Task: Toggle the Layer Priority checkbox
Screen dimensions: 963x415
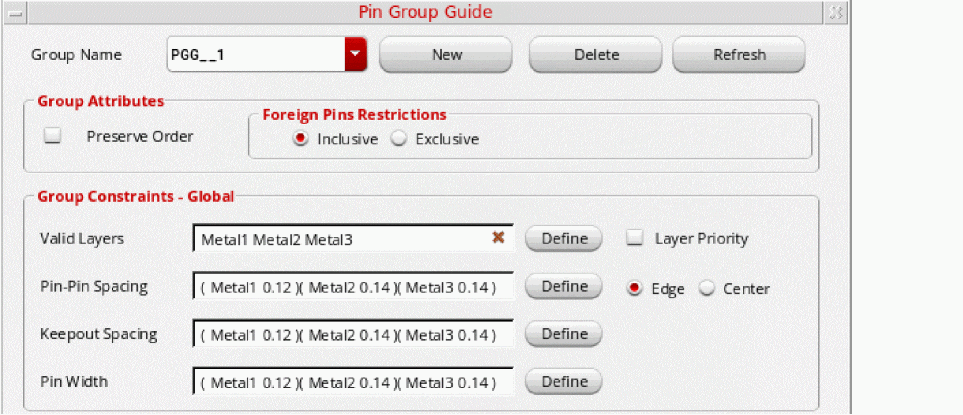Action: pos(634,238)
